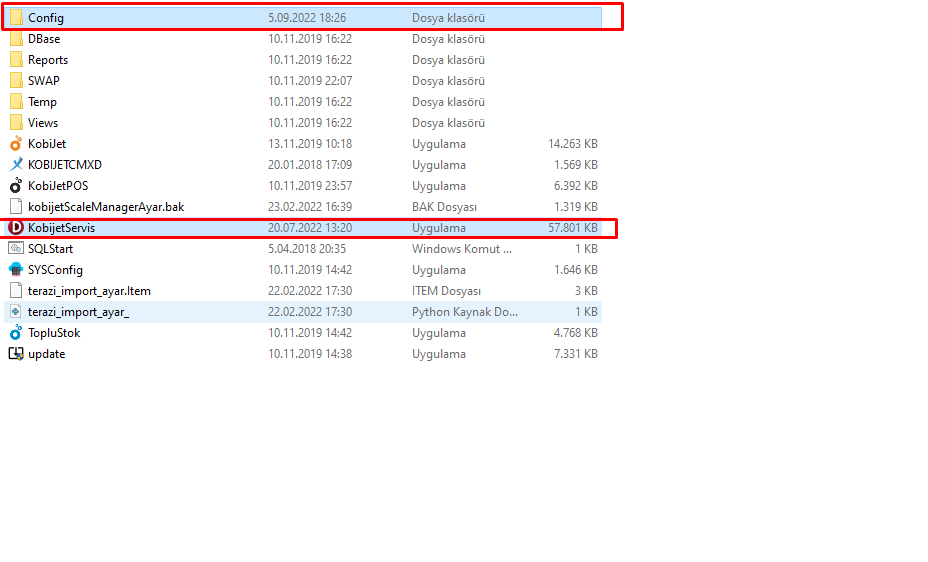Image resolution: width=928 pixels, height=562 pixels.
Task: Click the KobiJetPOS application icon
Action: (16, 186)
